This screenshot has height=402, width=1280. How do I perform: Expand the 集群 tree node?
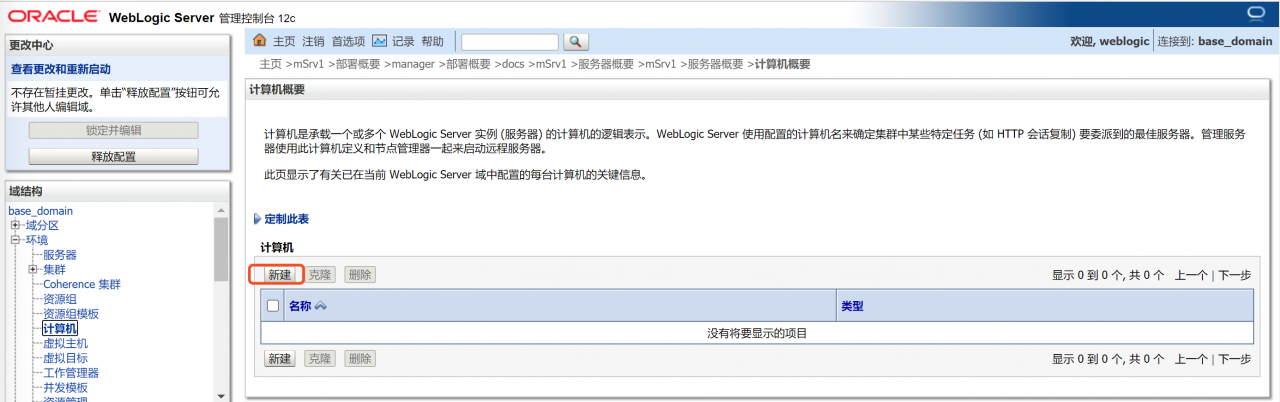34,270
